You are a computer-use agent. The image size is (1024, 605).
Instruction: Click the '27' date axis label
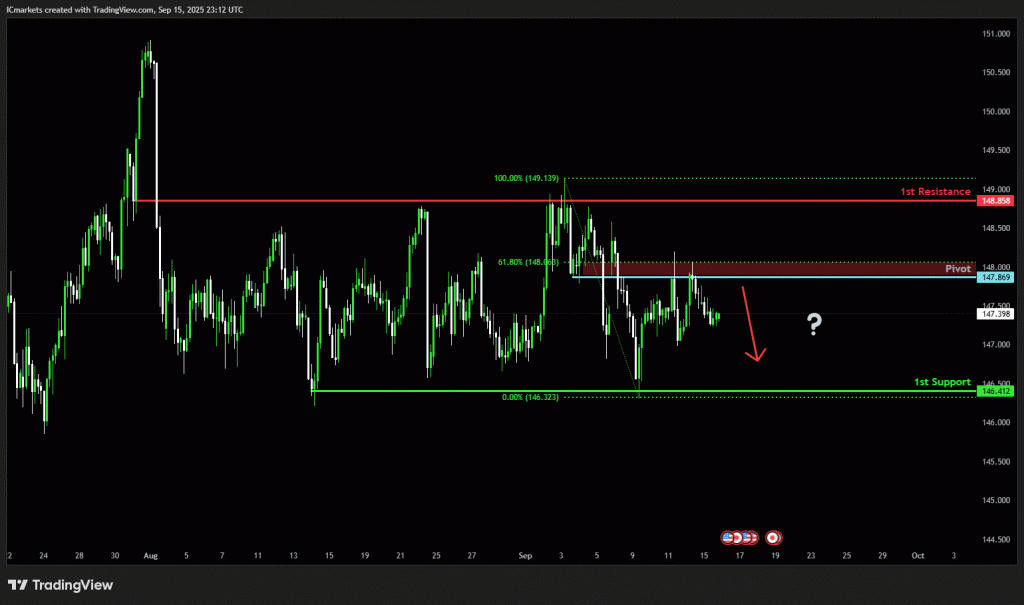point(472,556)
